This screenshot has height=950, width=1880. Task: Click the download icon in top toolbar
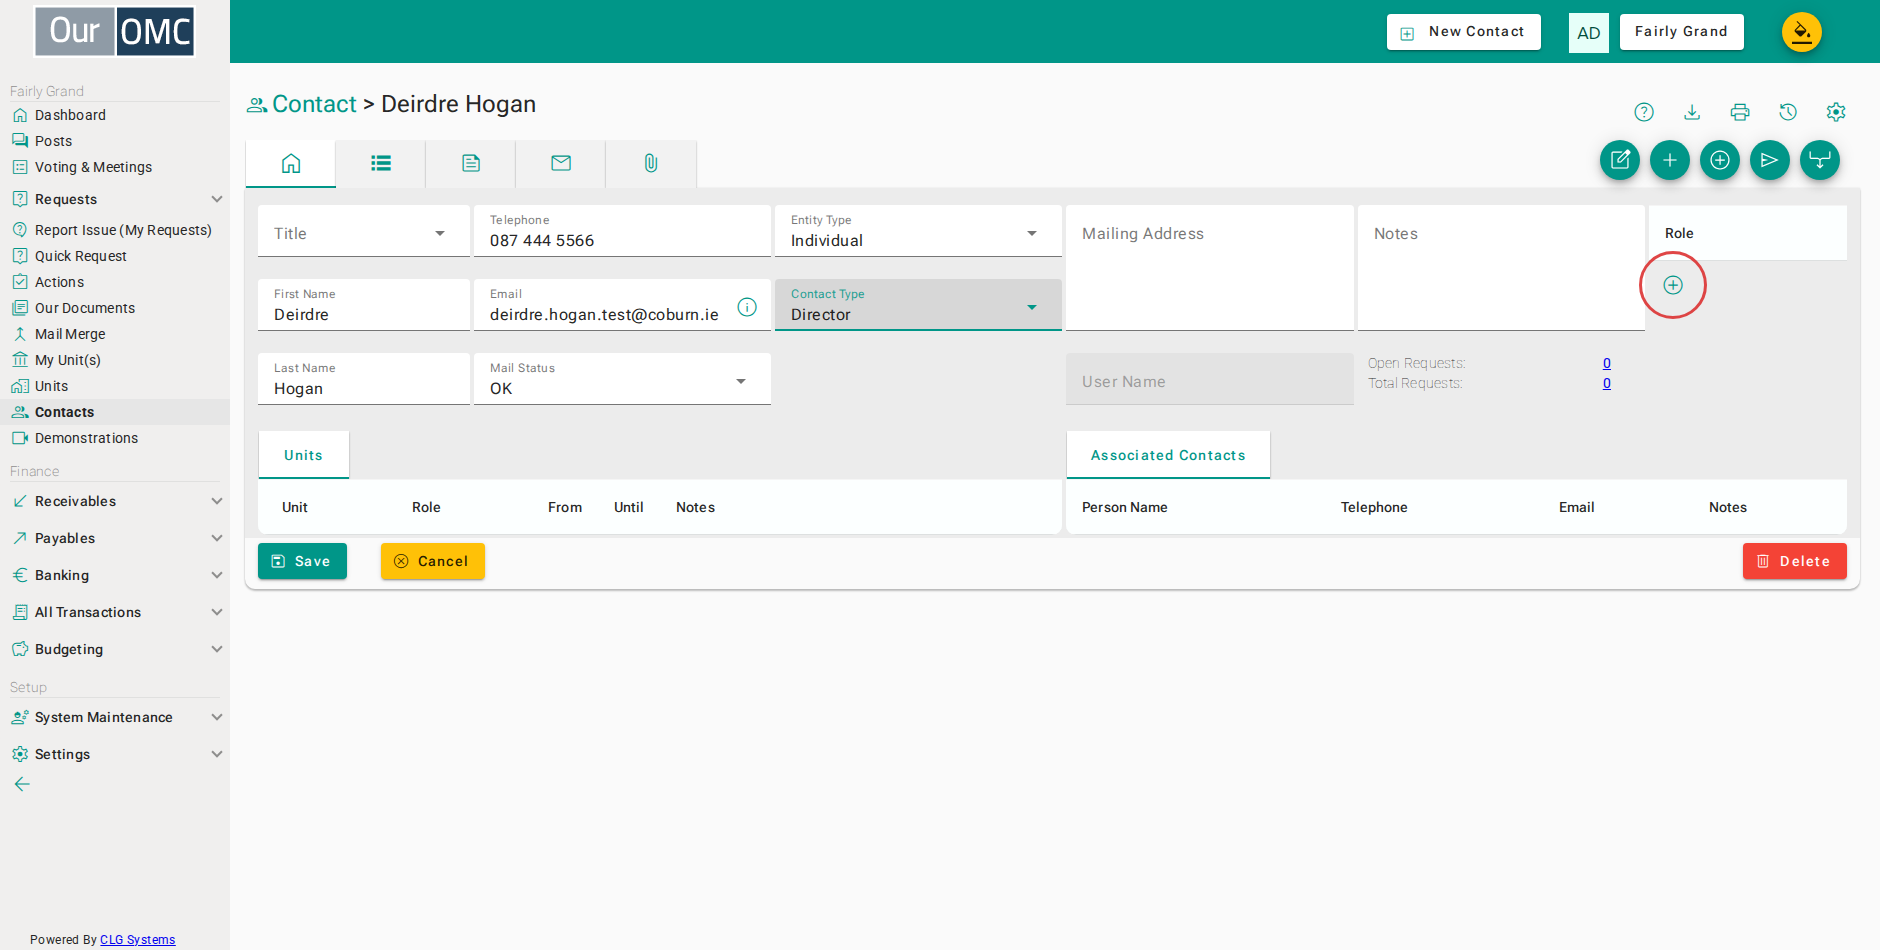click(1692, 112)
